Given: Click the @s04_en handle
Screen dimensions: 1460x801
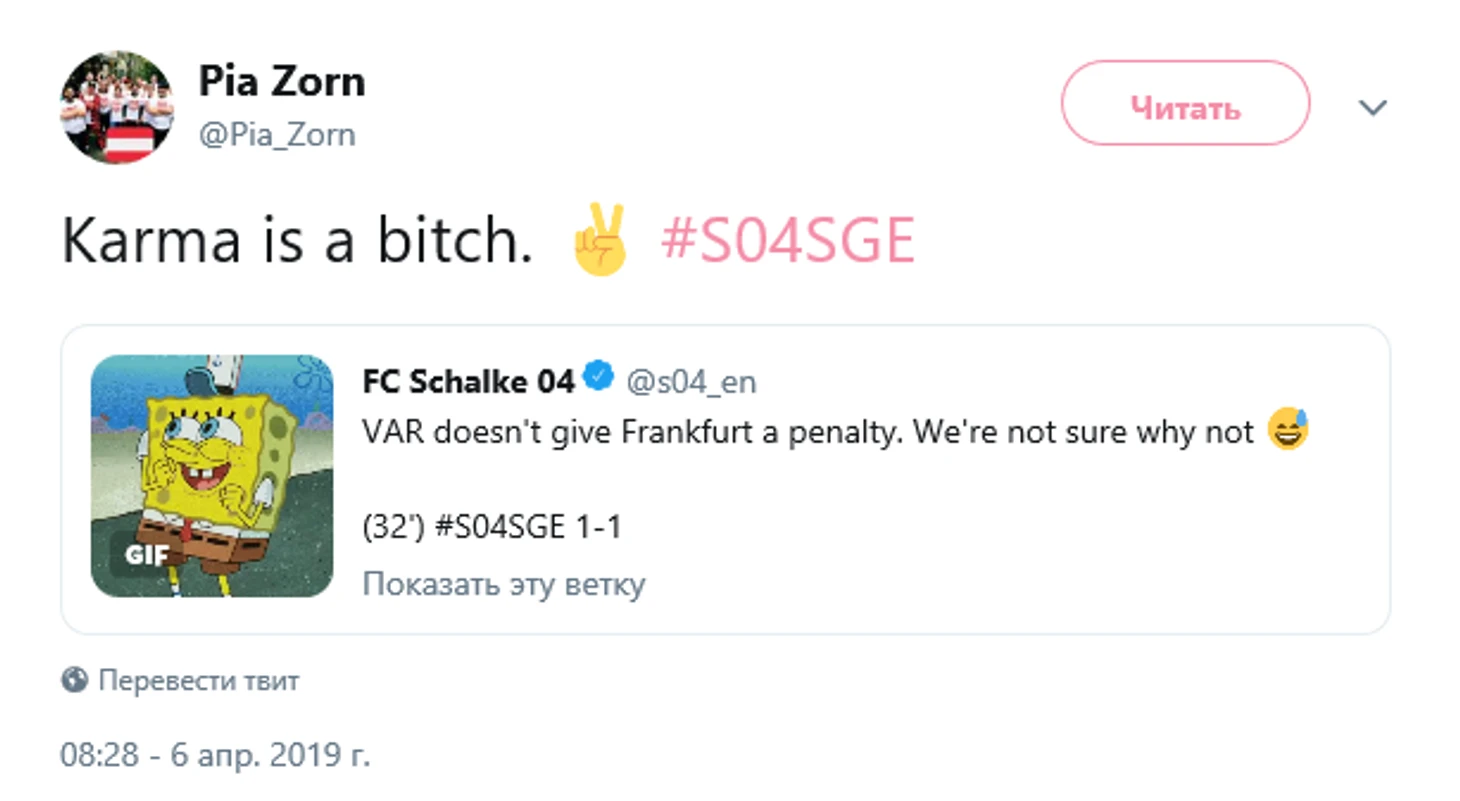Looking at the screenshot, I should click(691, 381).
